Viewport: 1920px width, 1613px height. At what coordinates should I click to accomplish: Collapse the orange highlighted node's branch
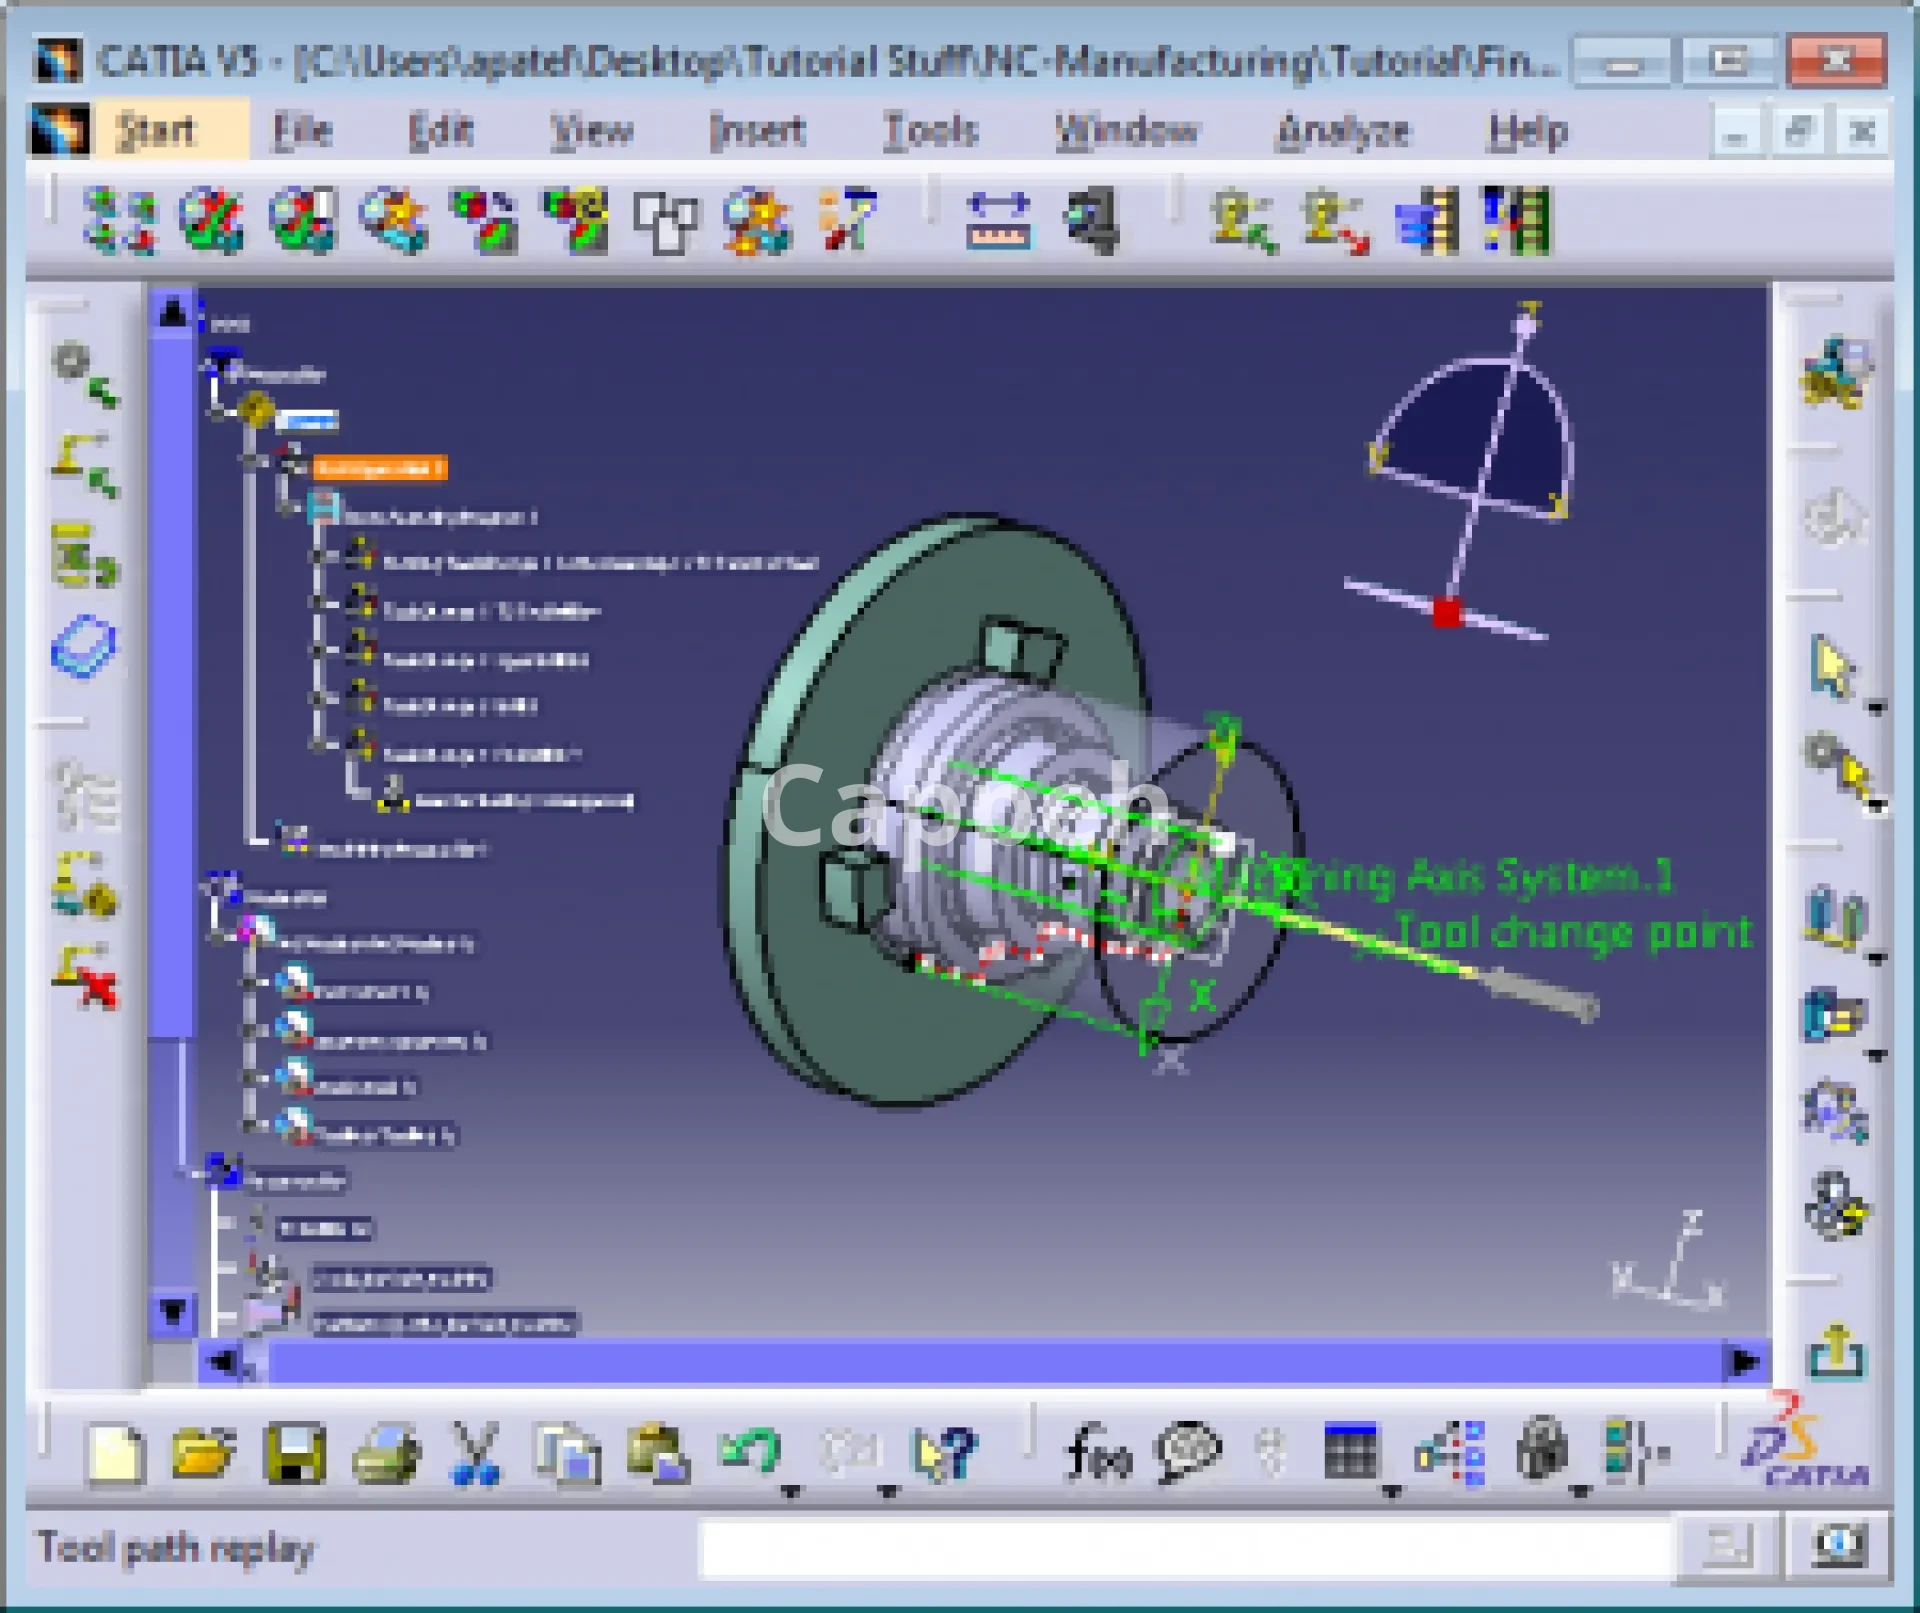(x=252, y=460)
